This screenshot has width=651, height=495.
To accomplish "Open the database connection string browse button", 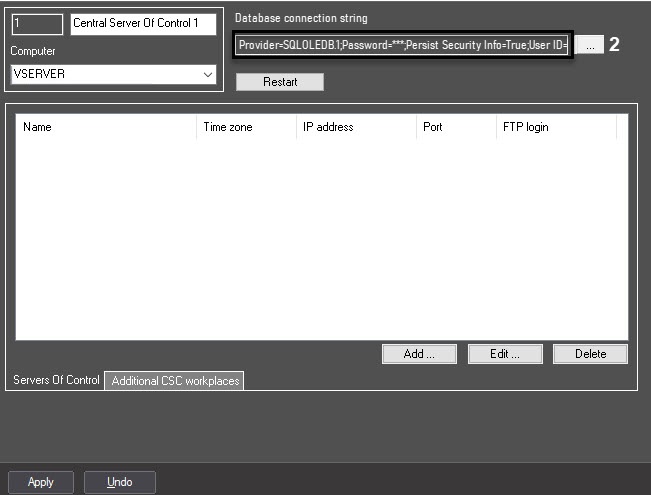I will coord(590,45).
